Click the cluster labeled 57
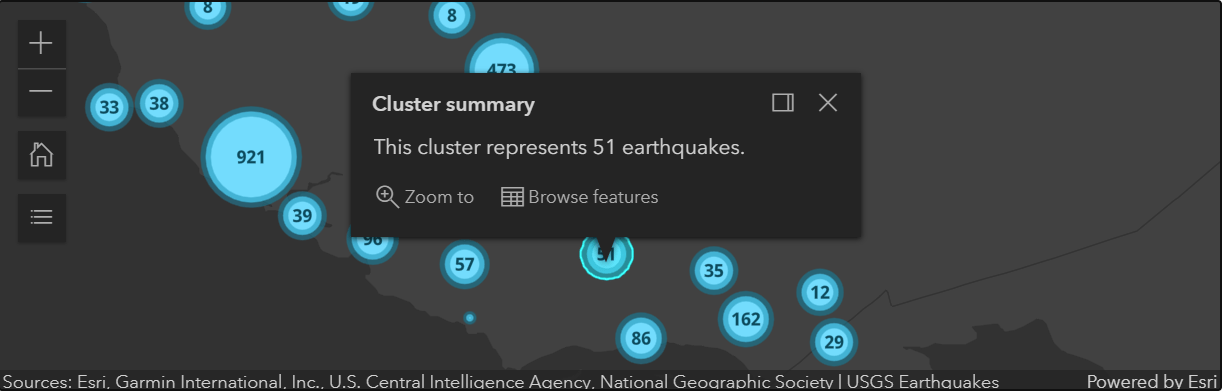Viewport: 1222px width, 391px height. 464,264
